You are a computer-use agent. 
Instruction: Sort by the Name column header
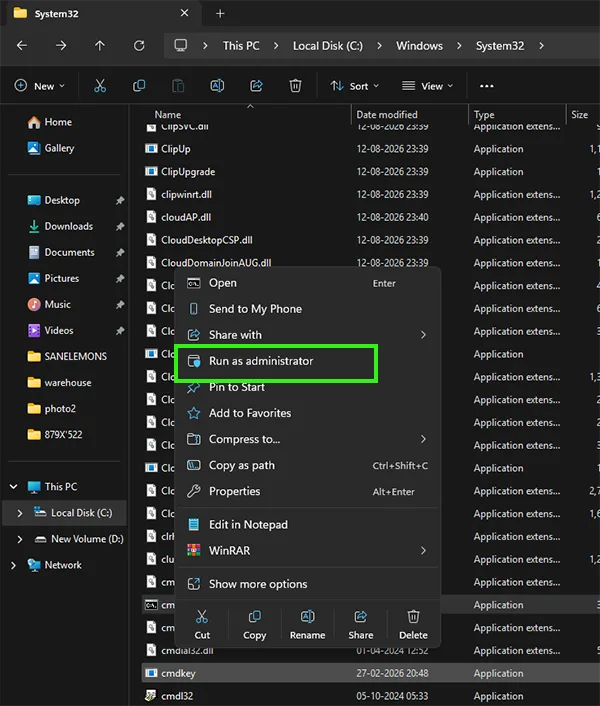167,114
